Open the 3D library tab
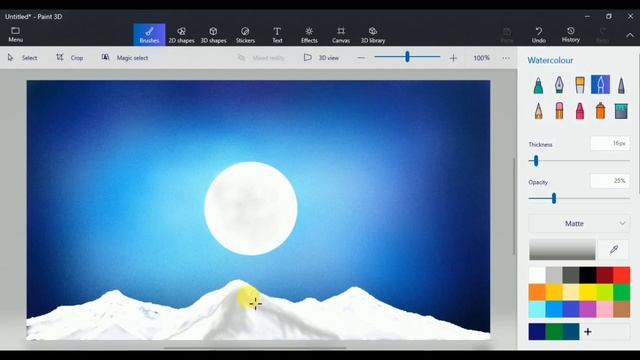This screenshot has height=360, width=640. click(373, 35)
